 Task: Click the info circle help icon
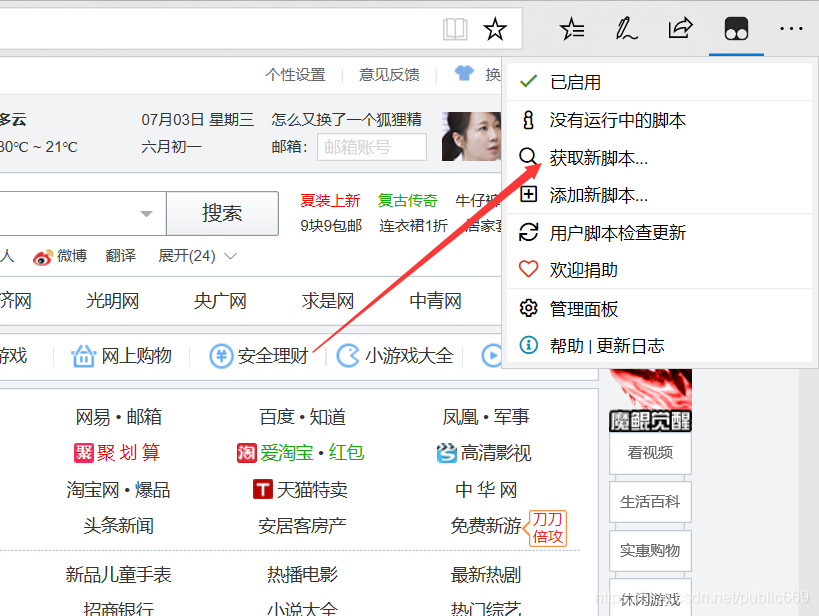pos(529,345)
